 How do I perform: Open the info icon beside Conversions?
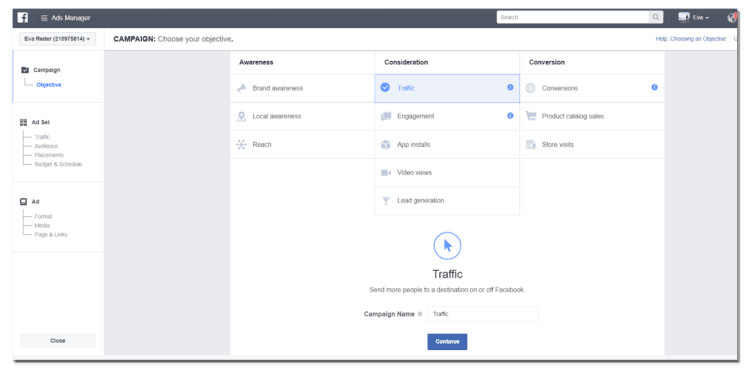[654, 88]
